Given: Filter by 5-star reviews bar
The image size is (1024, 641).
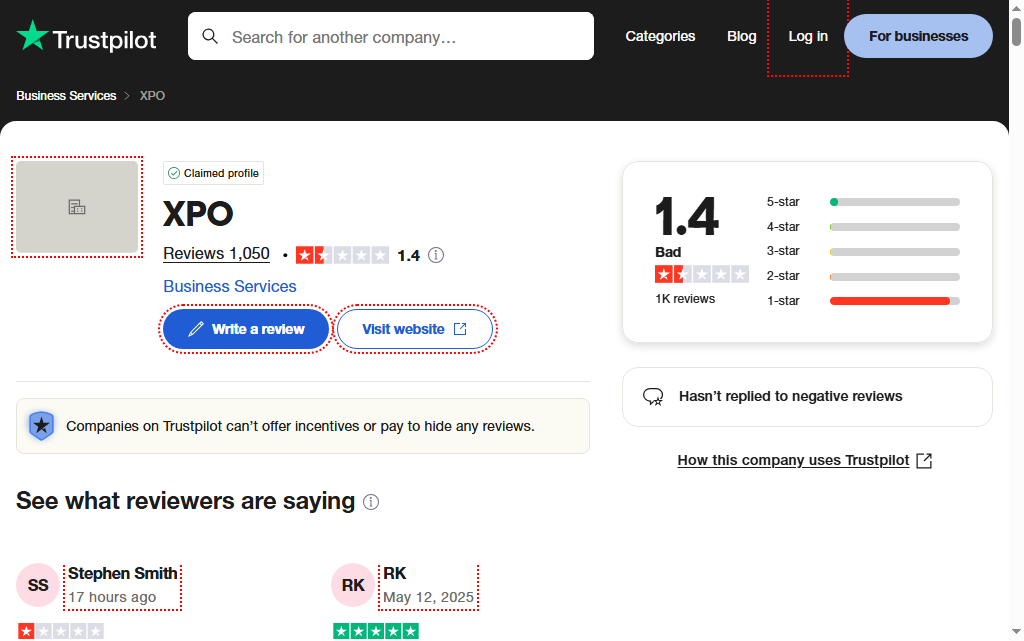Looking at the screenshot, I should pyautogui.click(x=863, y=202).
